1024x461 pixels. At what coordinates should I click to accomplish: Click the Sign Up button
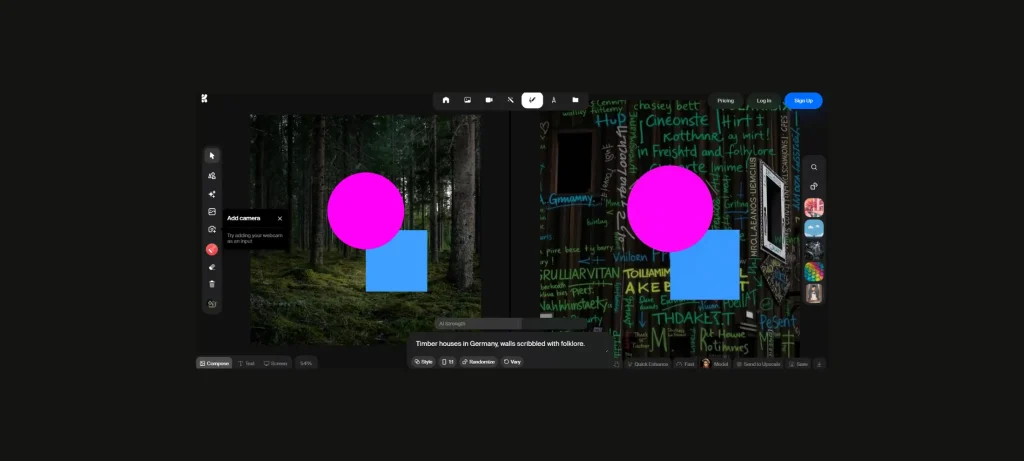803,100
